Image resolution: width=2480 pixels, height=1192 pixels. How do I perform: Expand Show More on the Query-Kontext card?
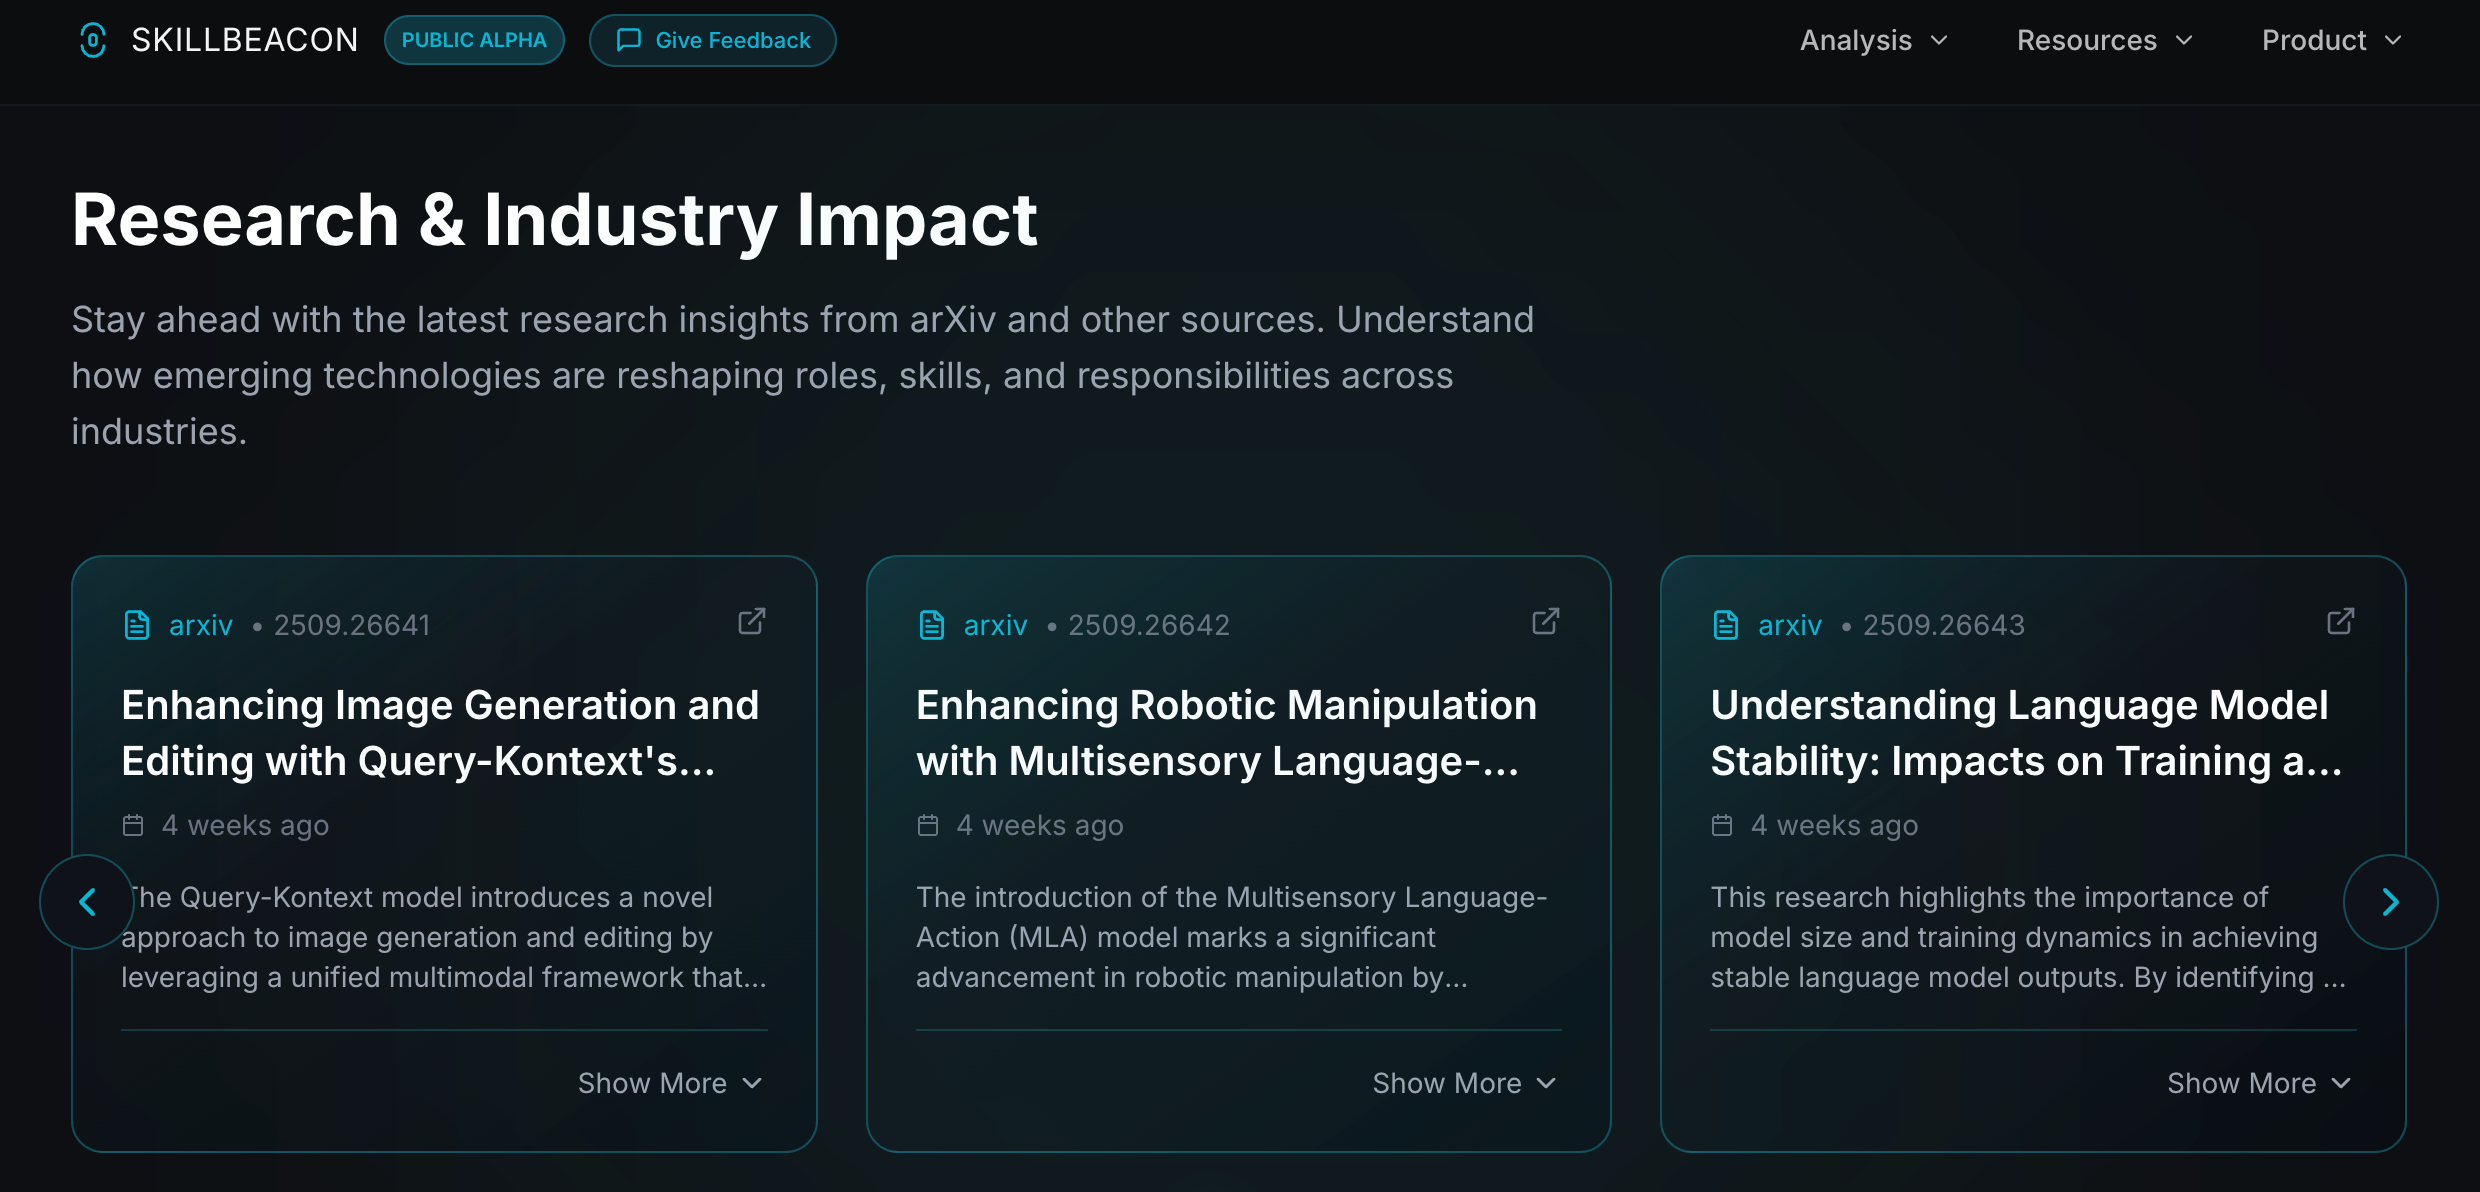670,1083
